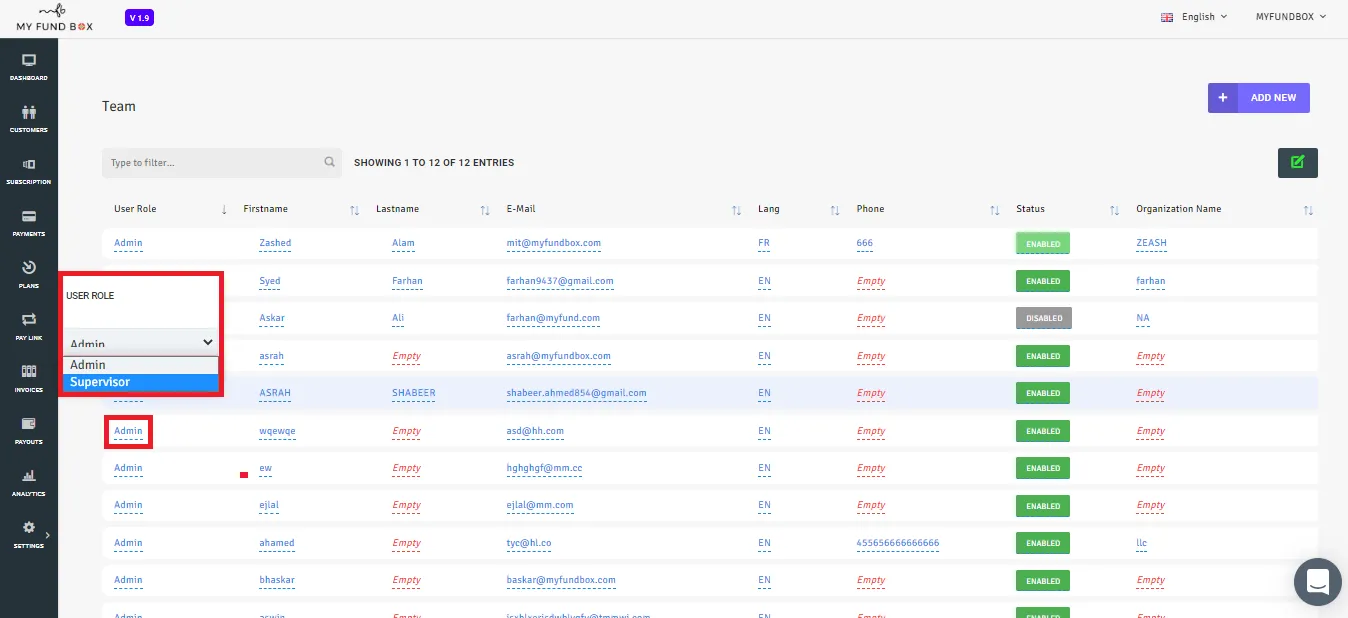Toggle ENABLED status for baskar@myfundbox.com
The image size is (1348, 618).
(1043, 581)
